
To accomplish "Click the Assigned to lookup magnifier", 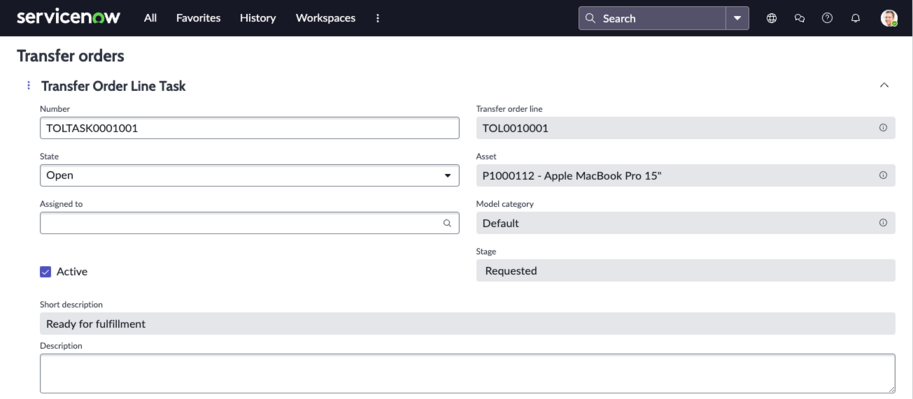I will 447,223.
